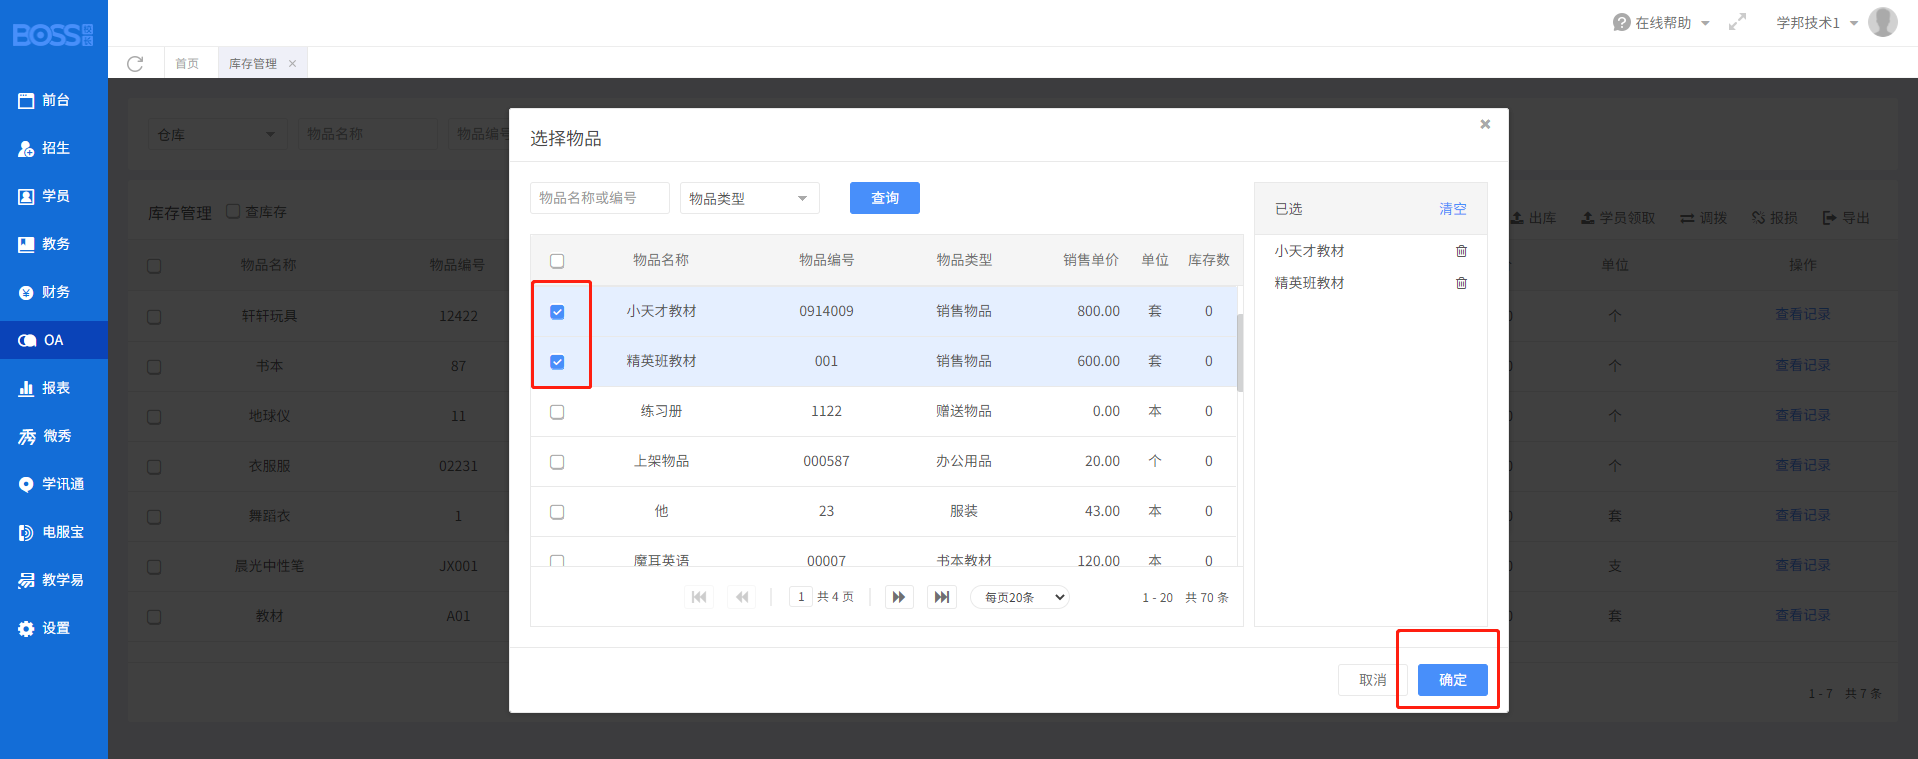The image size is (1918, 759).
Task: Go to first page of items
Action: coord(699,597)
